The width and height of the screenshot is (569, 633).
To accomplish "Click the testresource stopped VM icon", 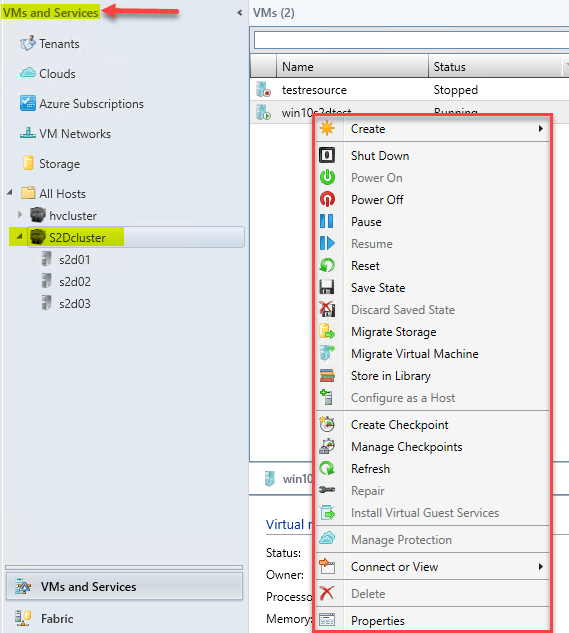I will click(263, 90).
